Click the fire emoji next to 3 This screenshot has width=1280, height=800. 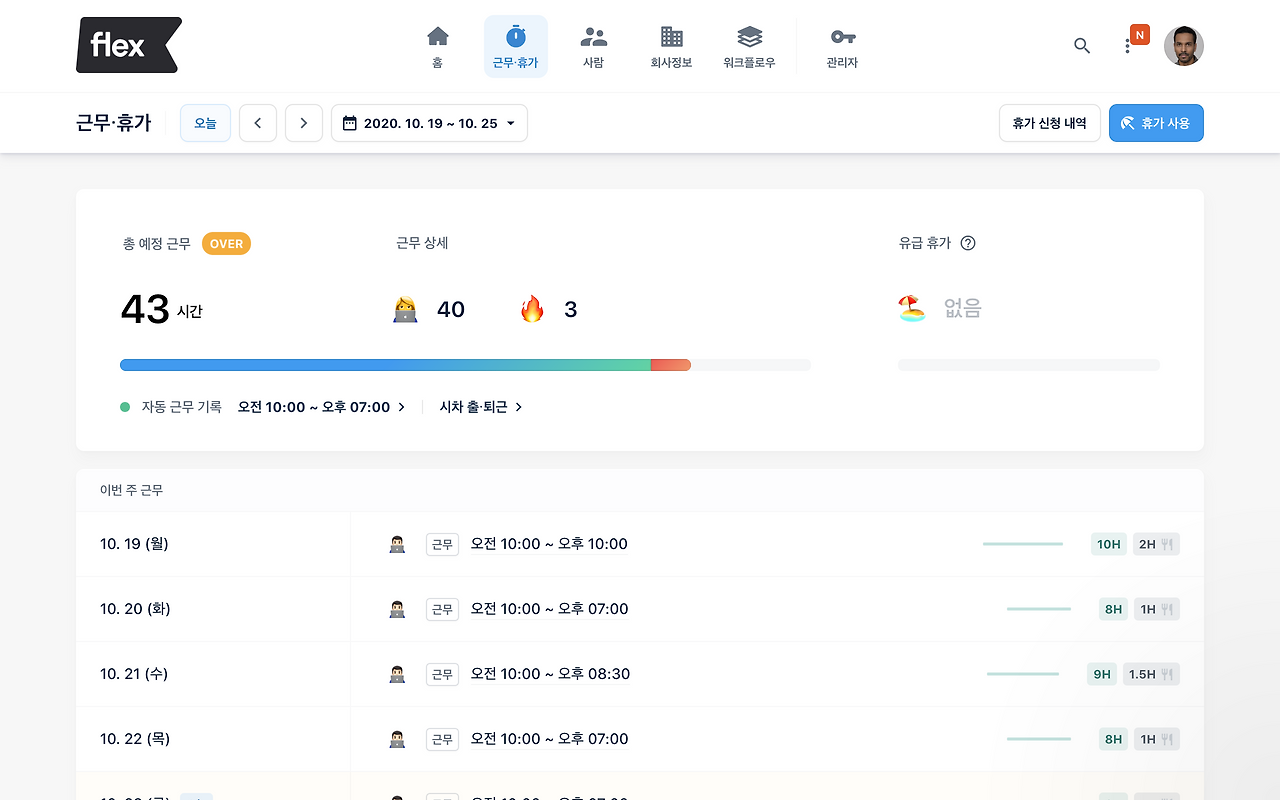532,309
